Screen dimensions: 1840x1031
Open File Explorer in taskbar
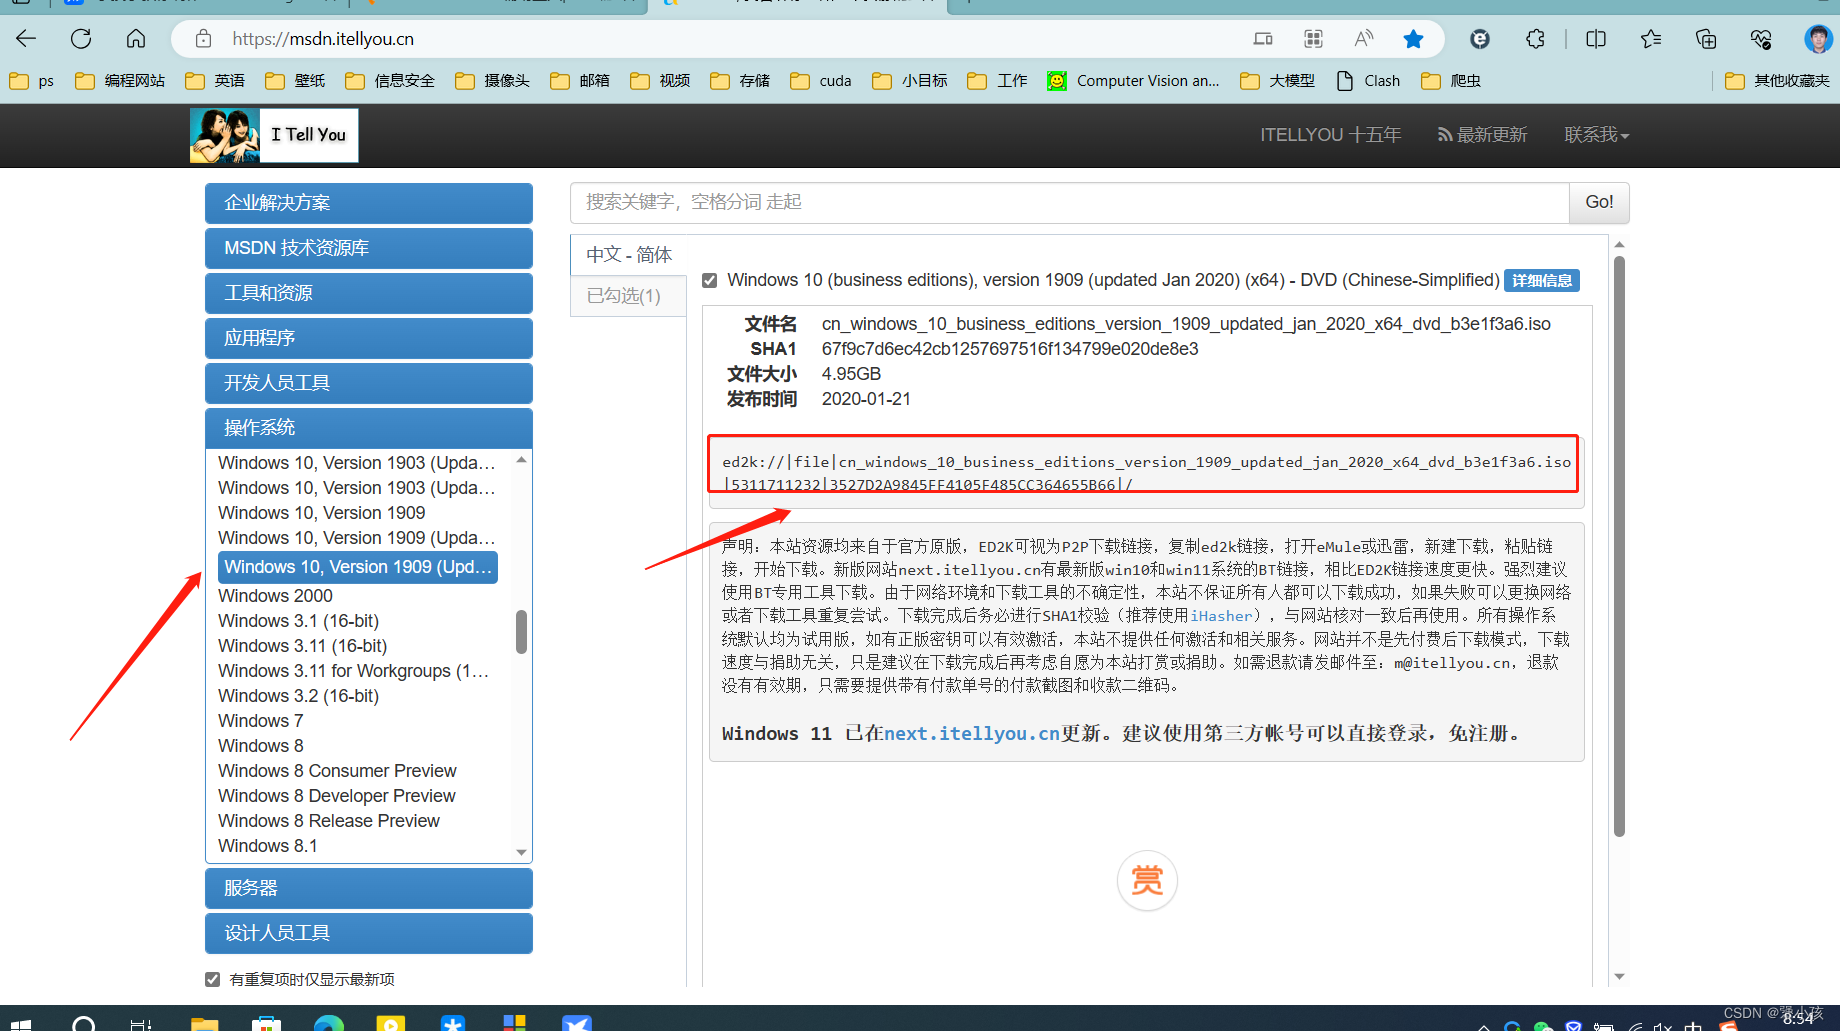204,1023
